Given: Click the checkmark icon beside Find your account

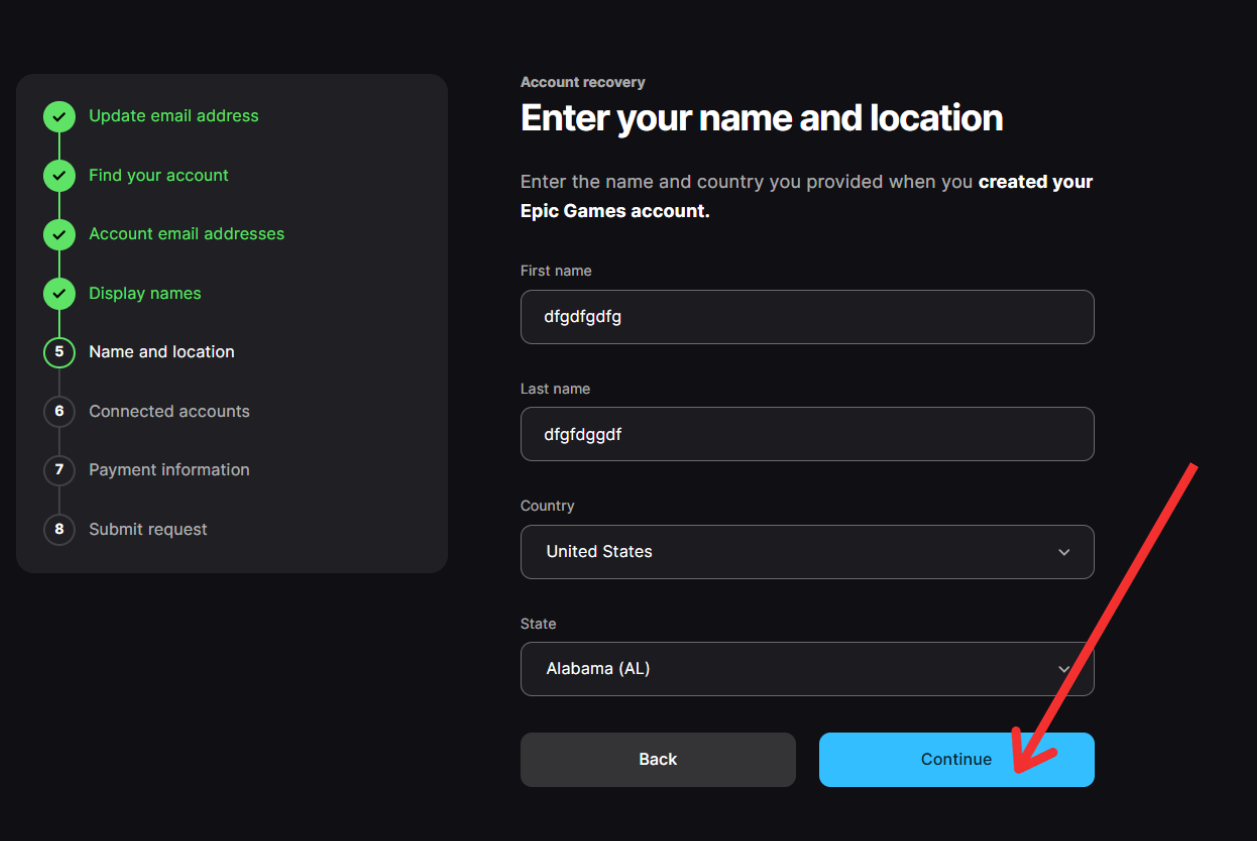Looking at the screenshot, I should [59, 176].
